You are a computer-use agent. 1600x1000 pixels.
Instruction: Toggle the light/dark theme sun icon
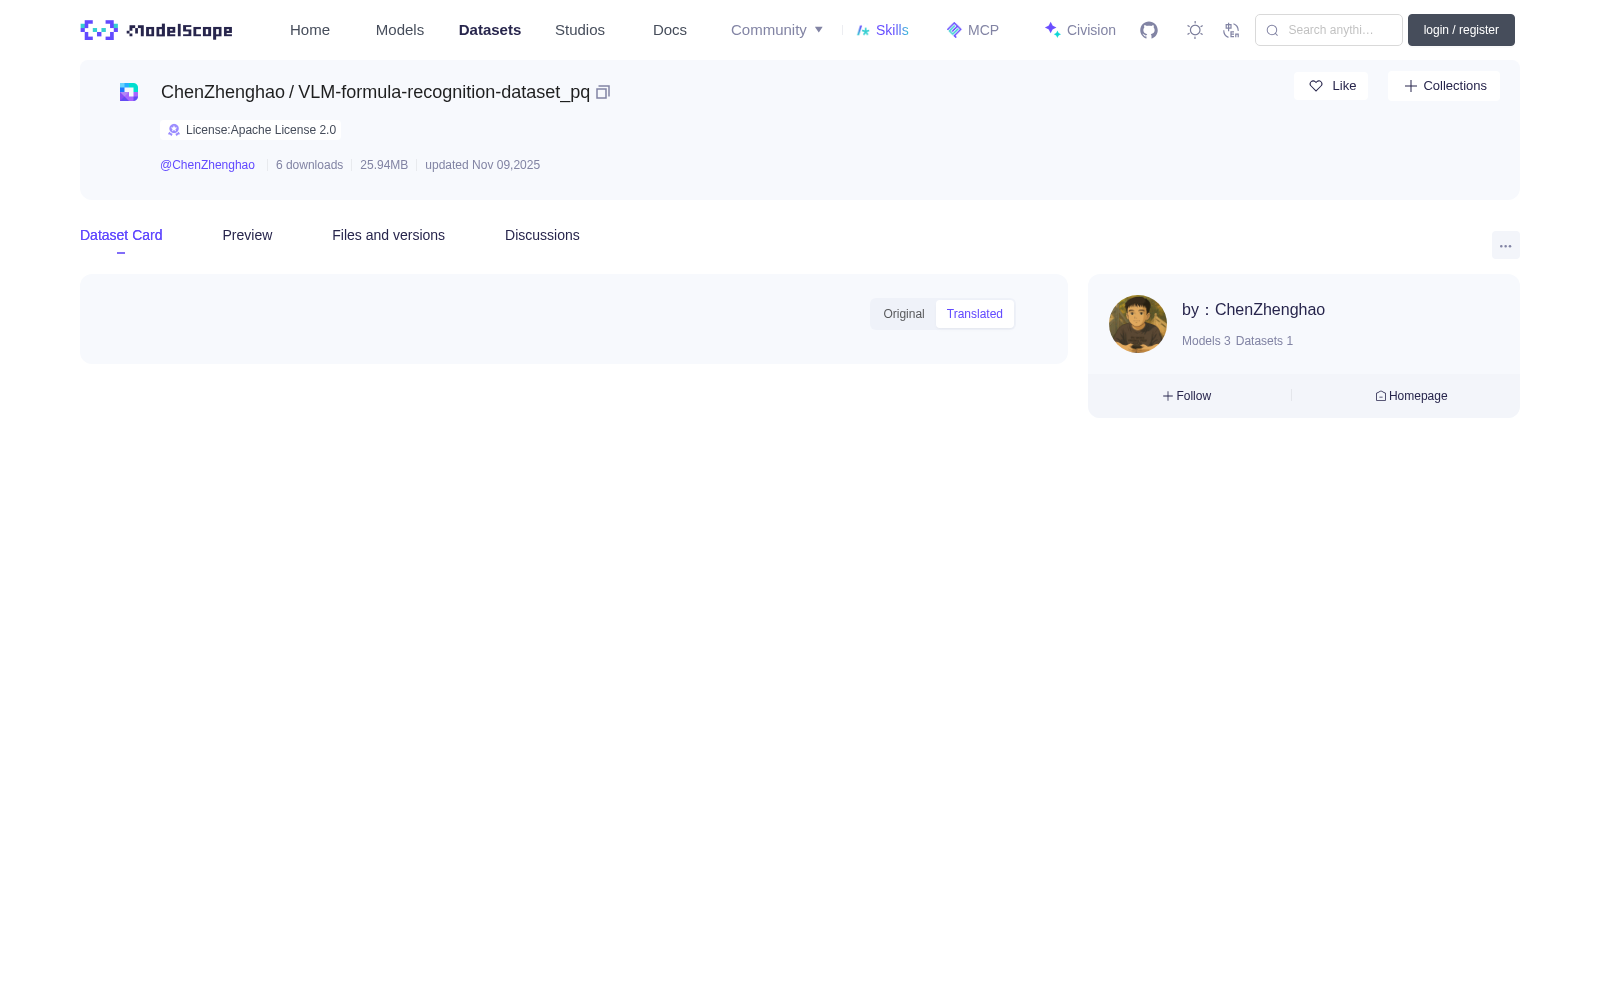click(1195, 30)
